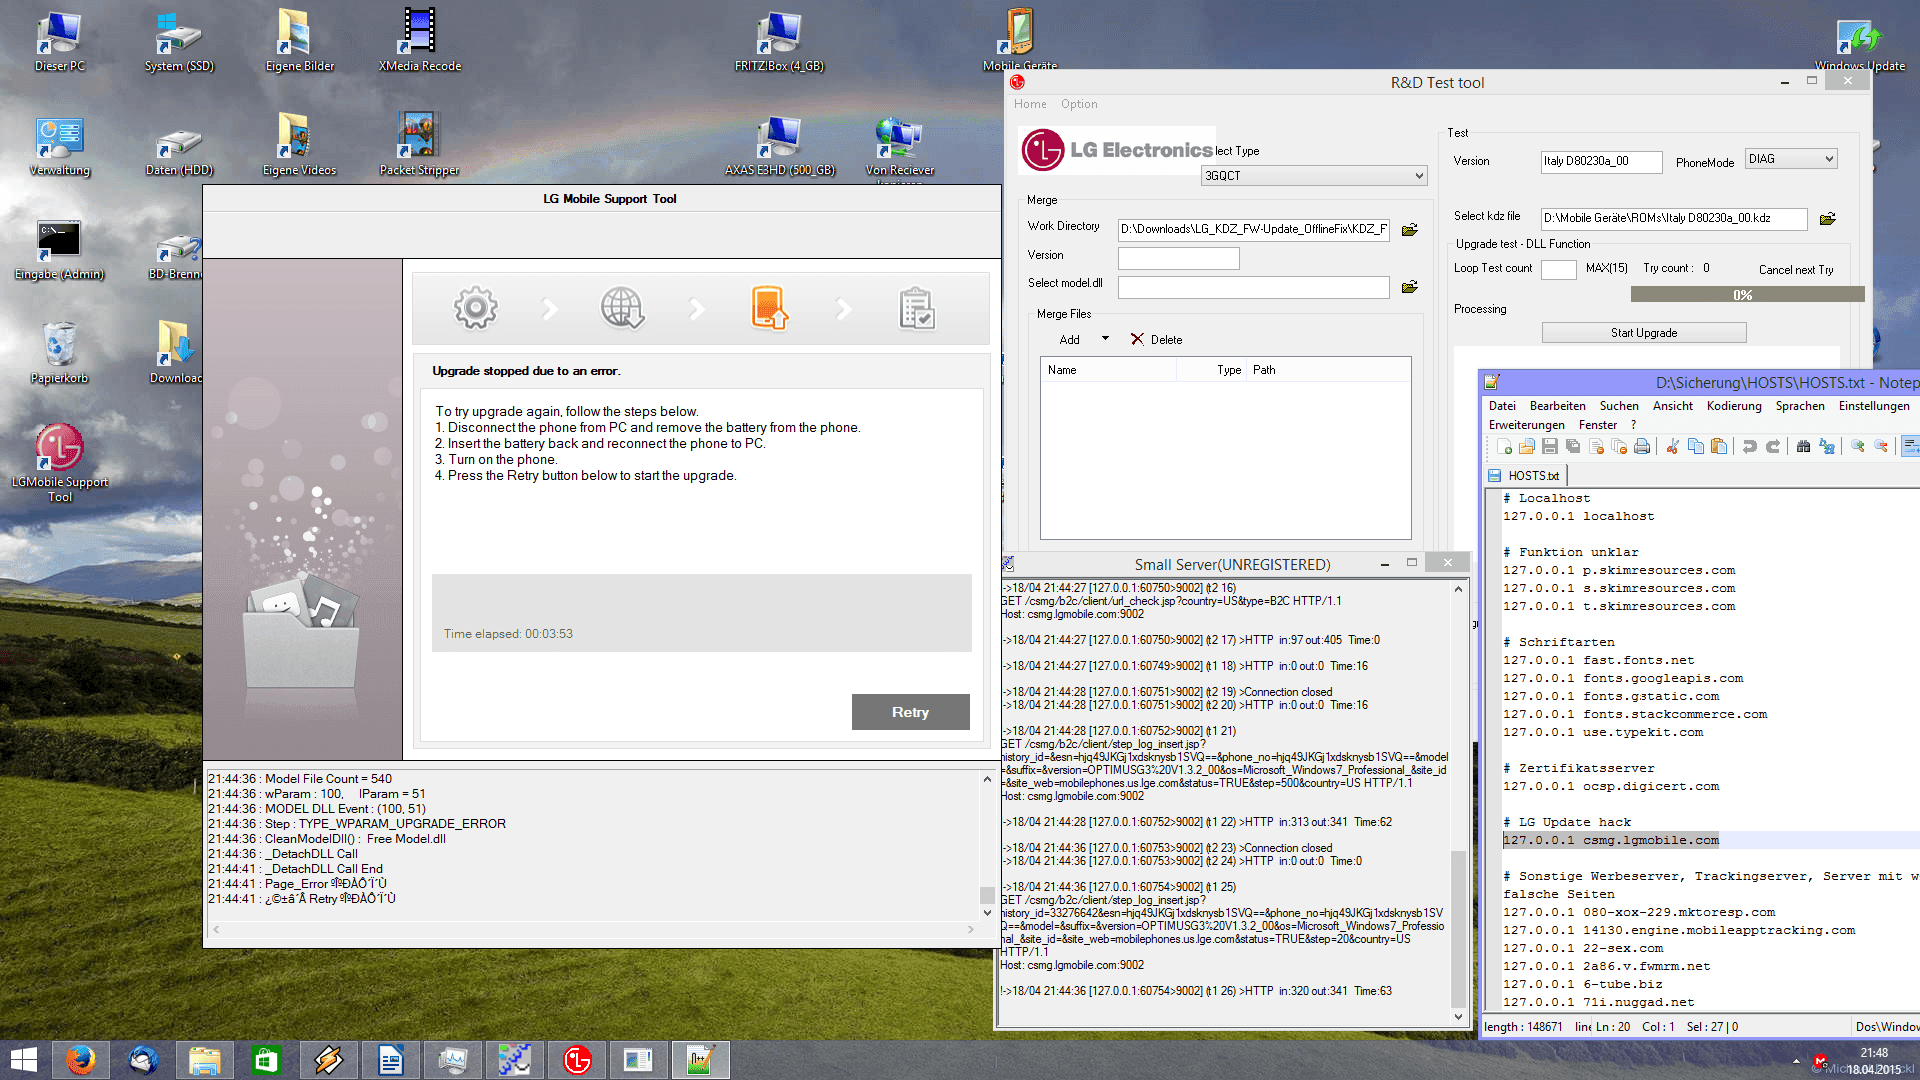This screenshot has width=1920, height=1080.
Task: Click the log panel scroll up arrow in LG tool
Action: coord(987,779)
